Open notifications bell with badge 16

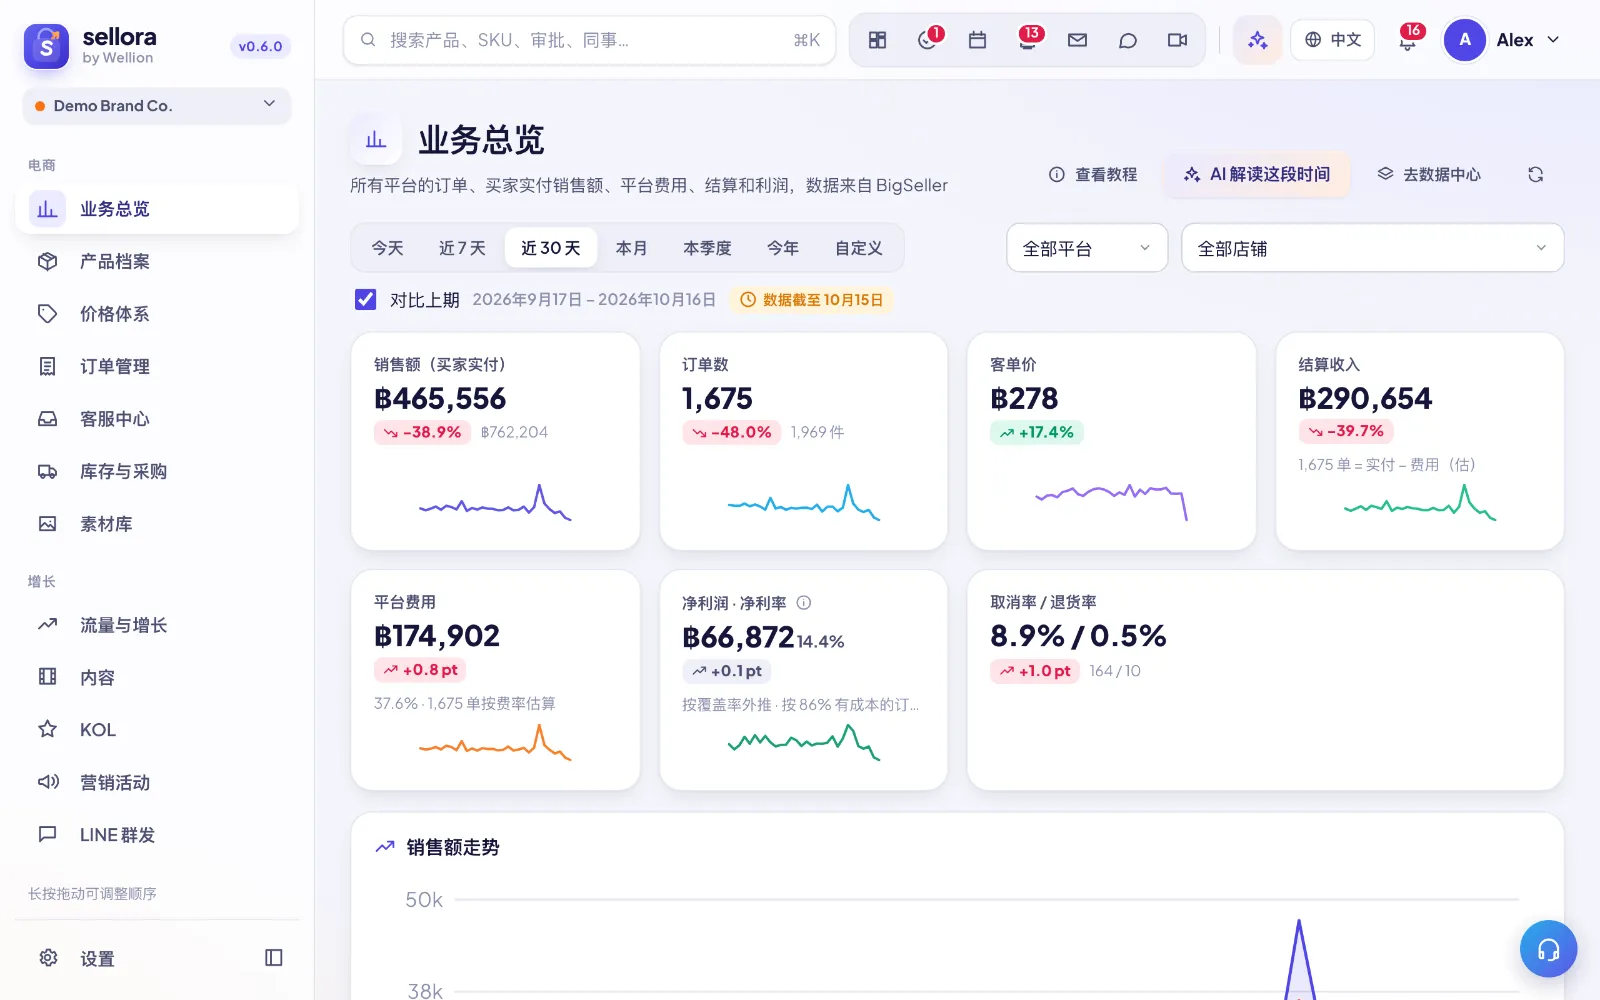1408,40
